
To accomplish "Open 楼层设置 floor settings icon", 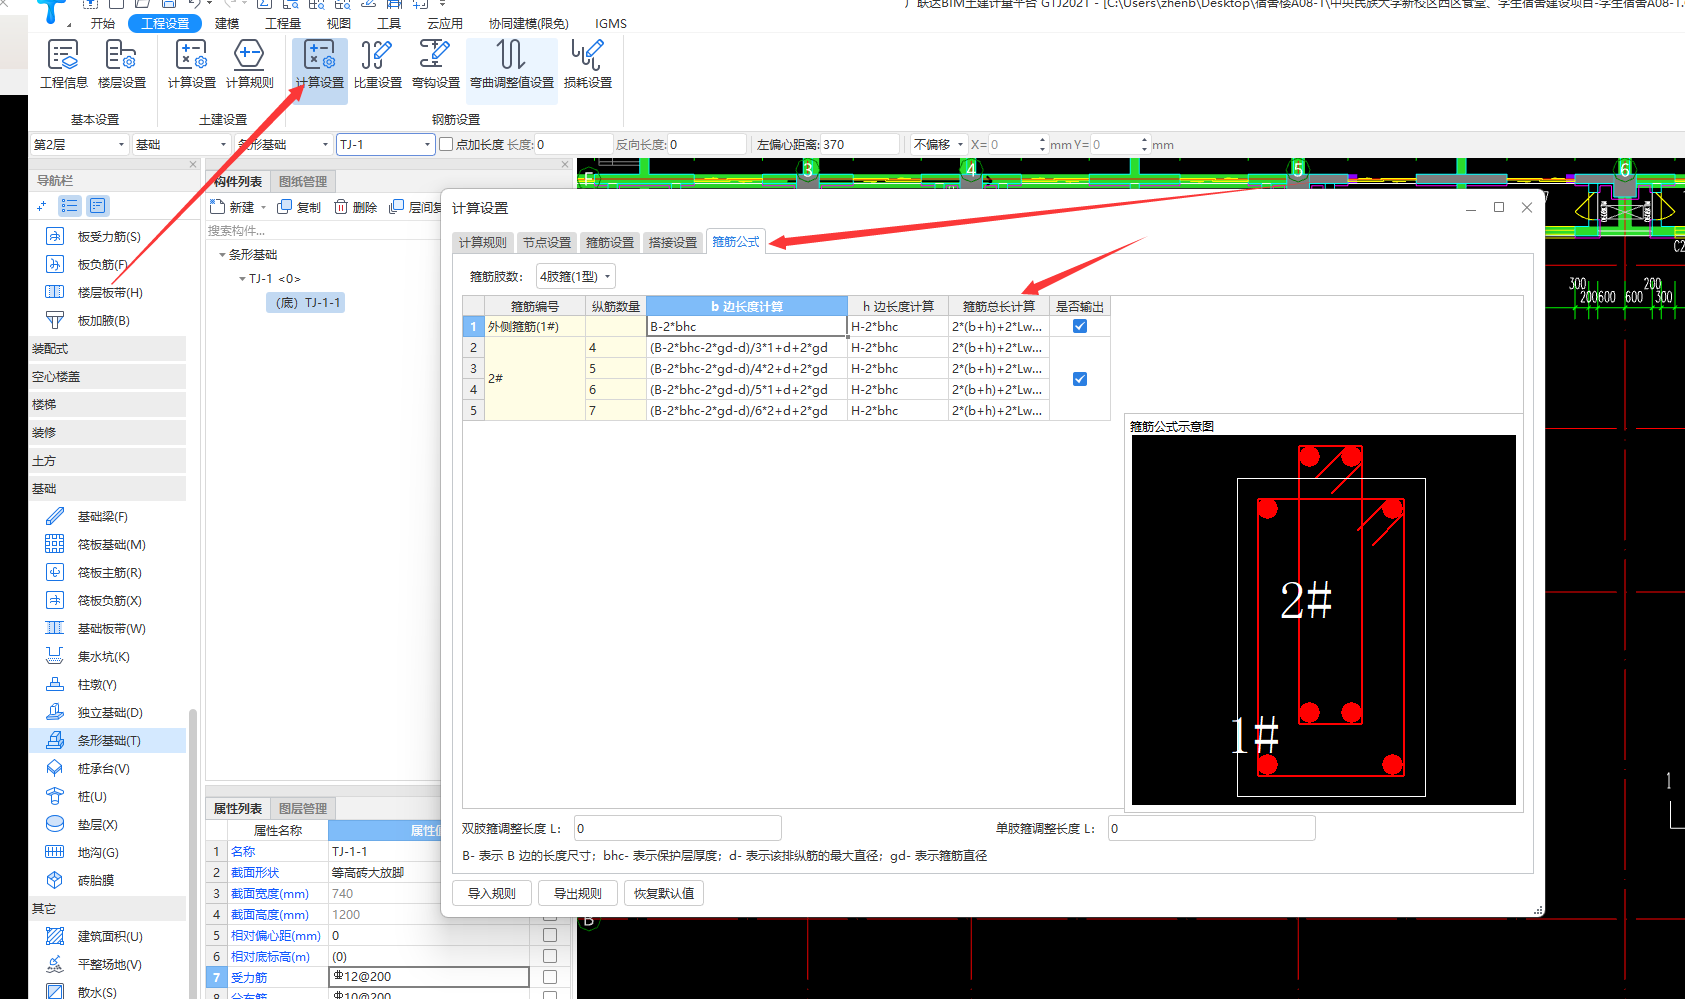I will click(x=122, y=64).
